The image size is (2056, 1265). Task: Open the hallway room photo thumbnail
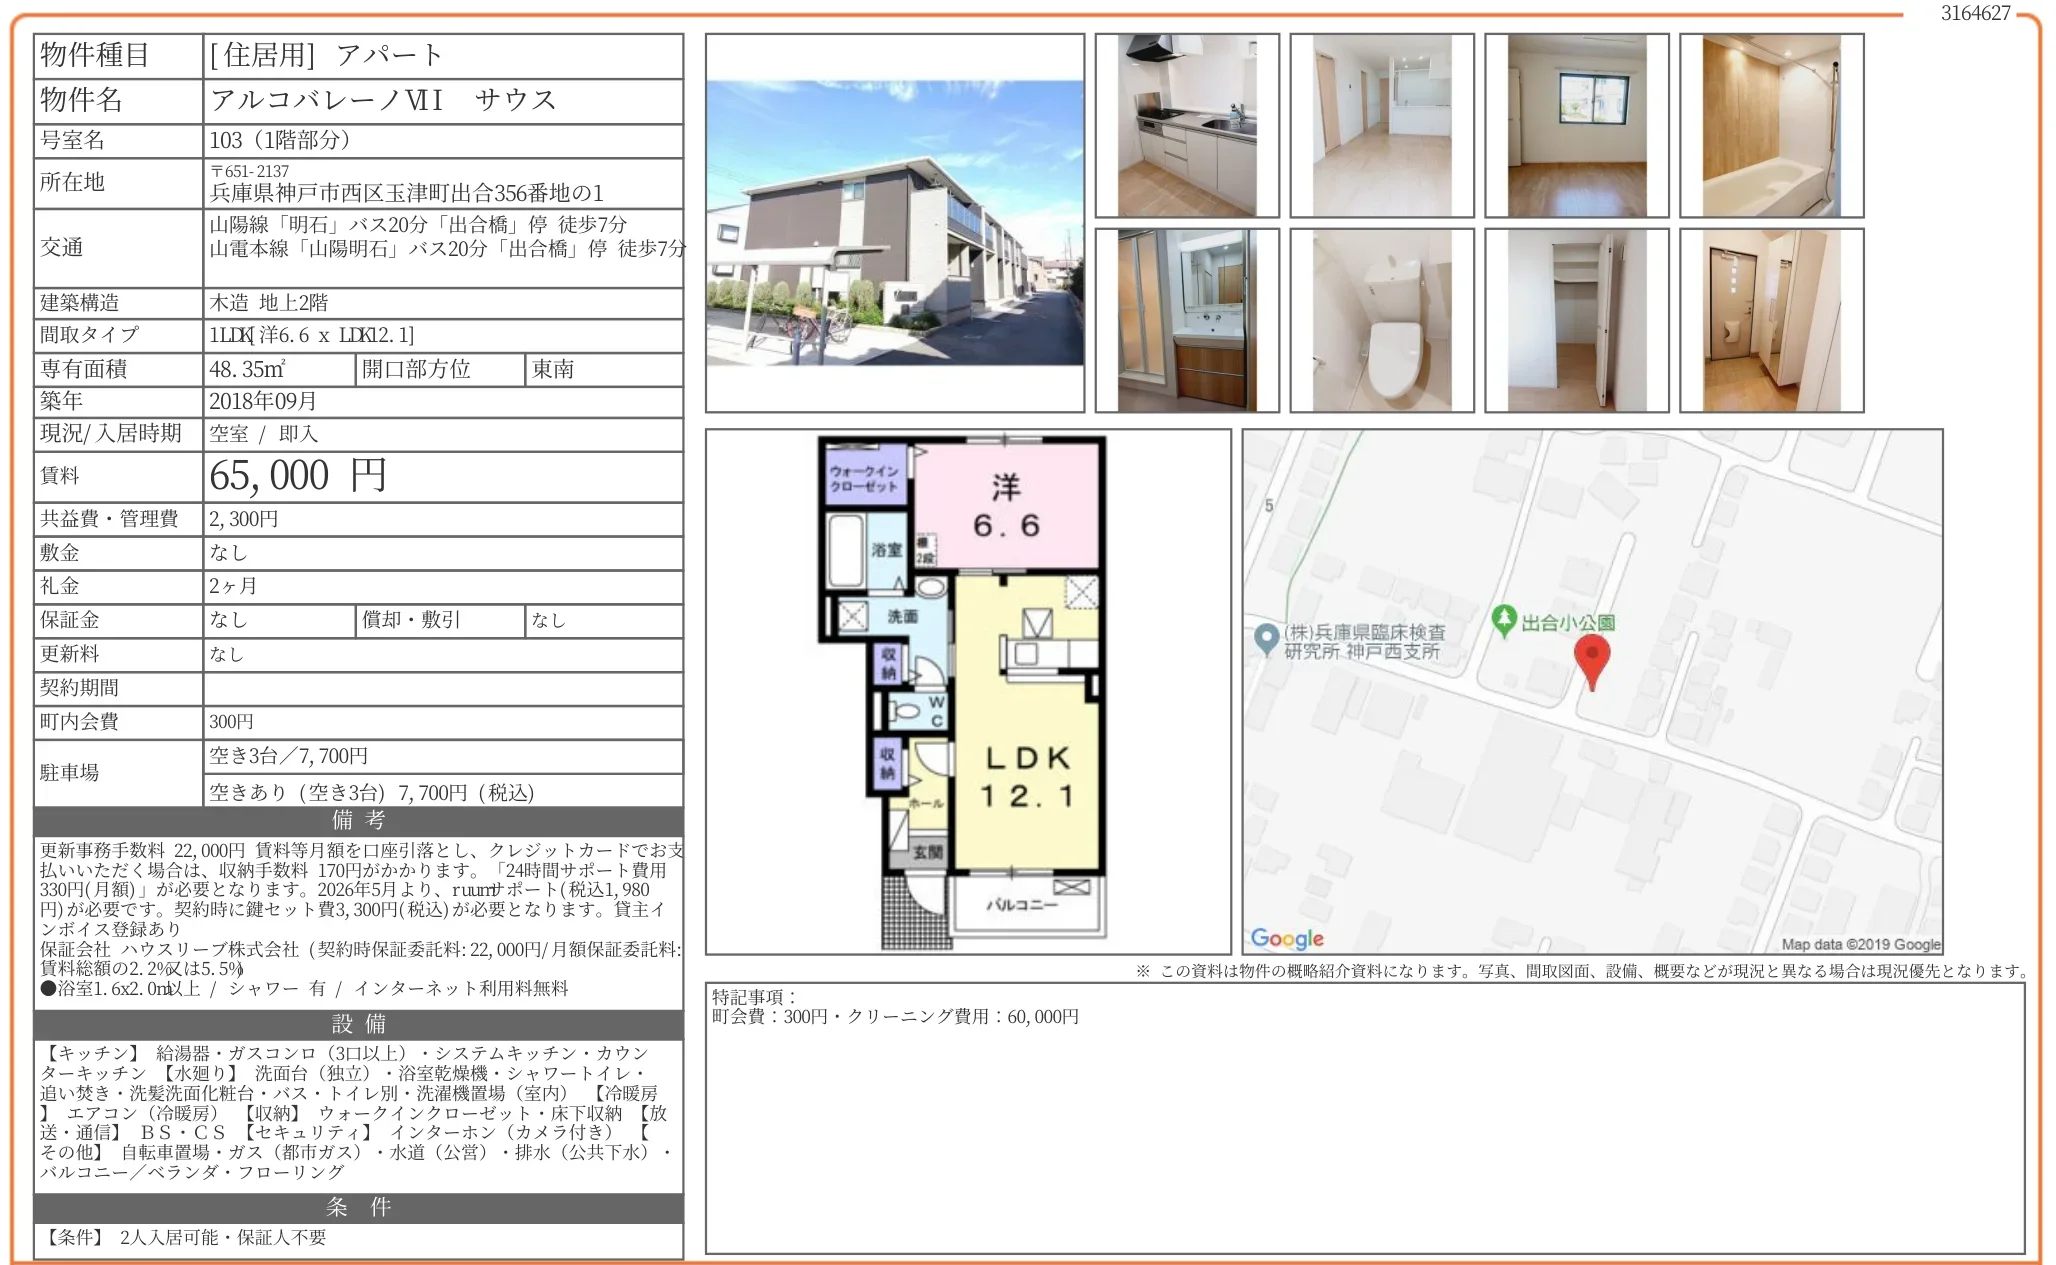coord(1381,125)
